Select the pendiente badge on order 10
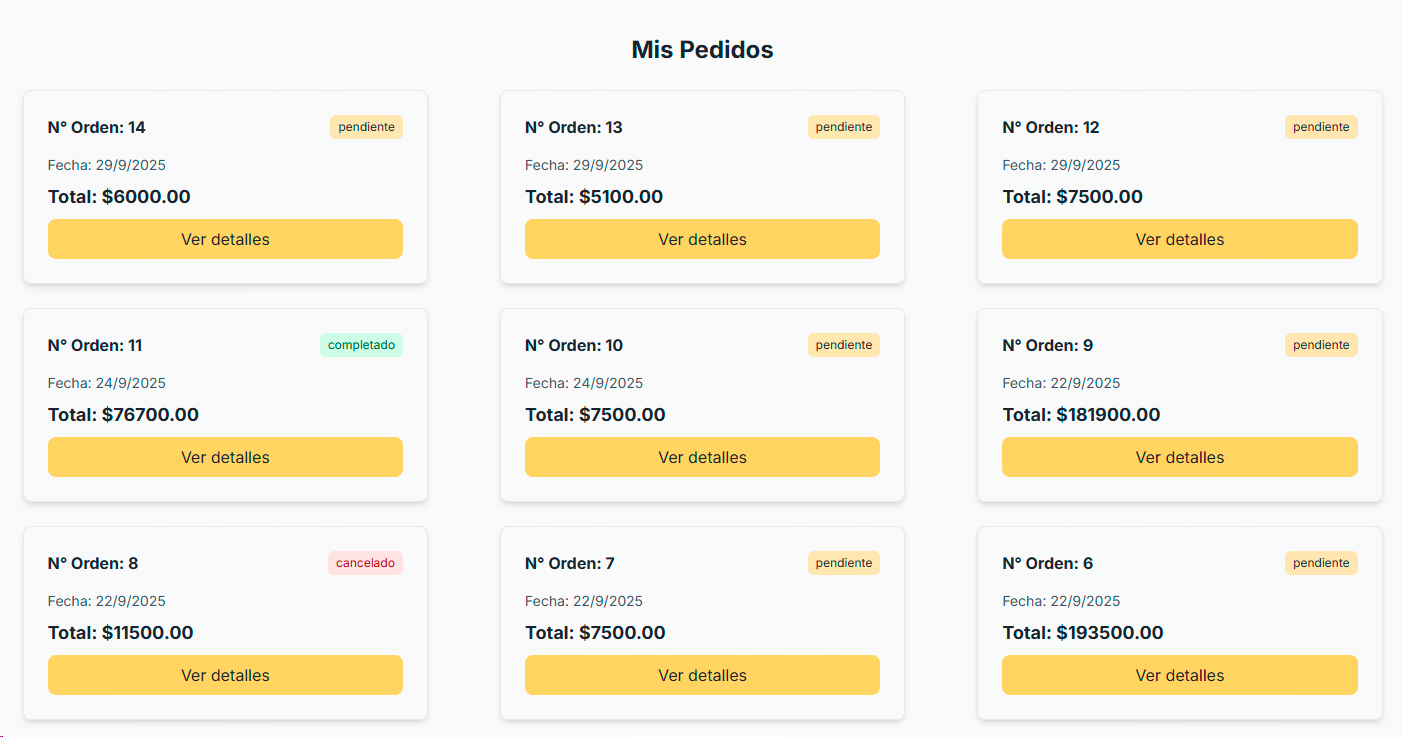1402x737 pixels. 844,345
